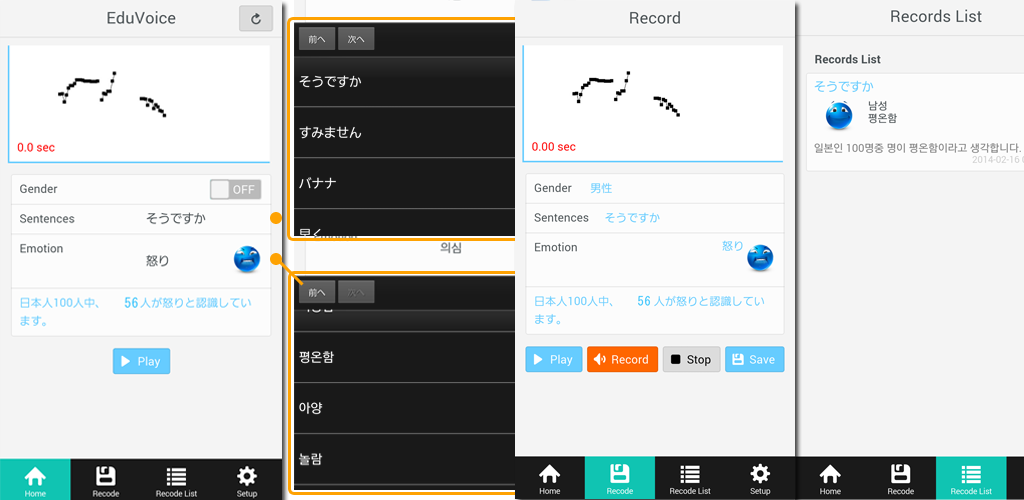The image size is (1024, 500).
Task: Select Recode List tab in Record screen nav bar
Action: pyautogui.click(x=690, y=480)
